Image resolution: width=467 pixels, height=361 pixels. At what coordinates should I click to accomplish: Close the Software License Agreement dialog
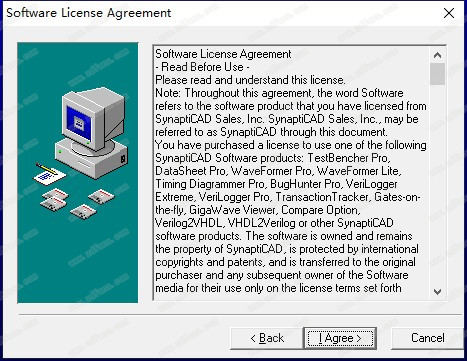tap(449, 13)
